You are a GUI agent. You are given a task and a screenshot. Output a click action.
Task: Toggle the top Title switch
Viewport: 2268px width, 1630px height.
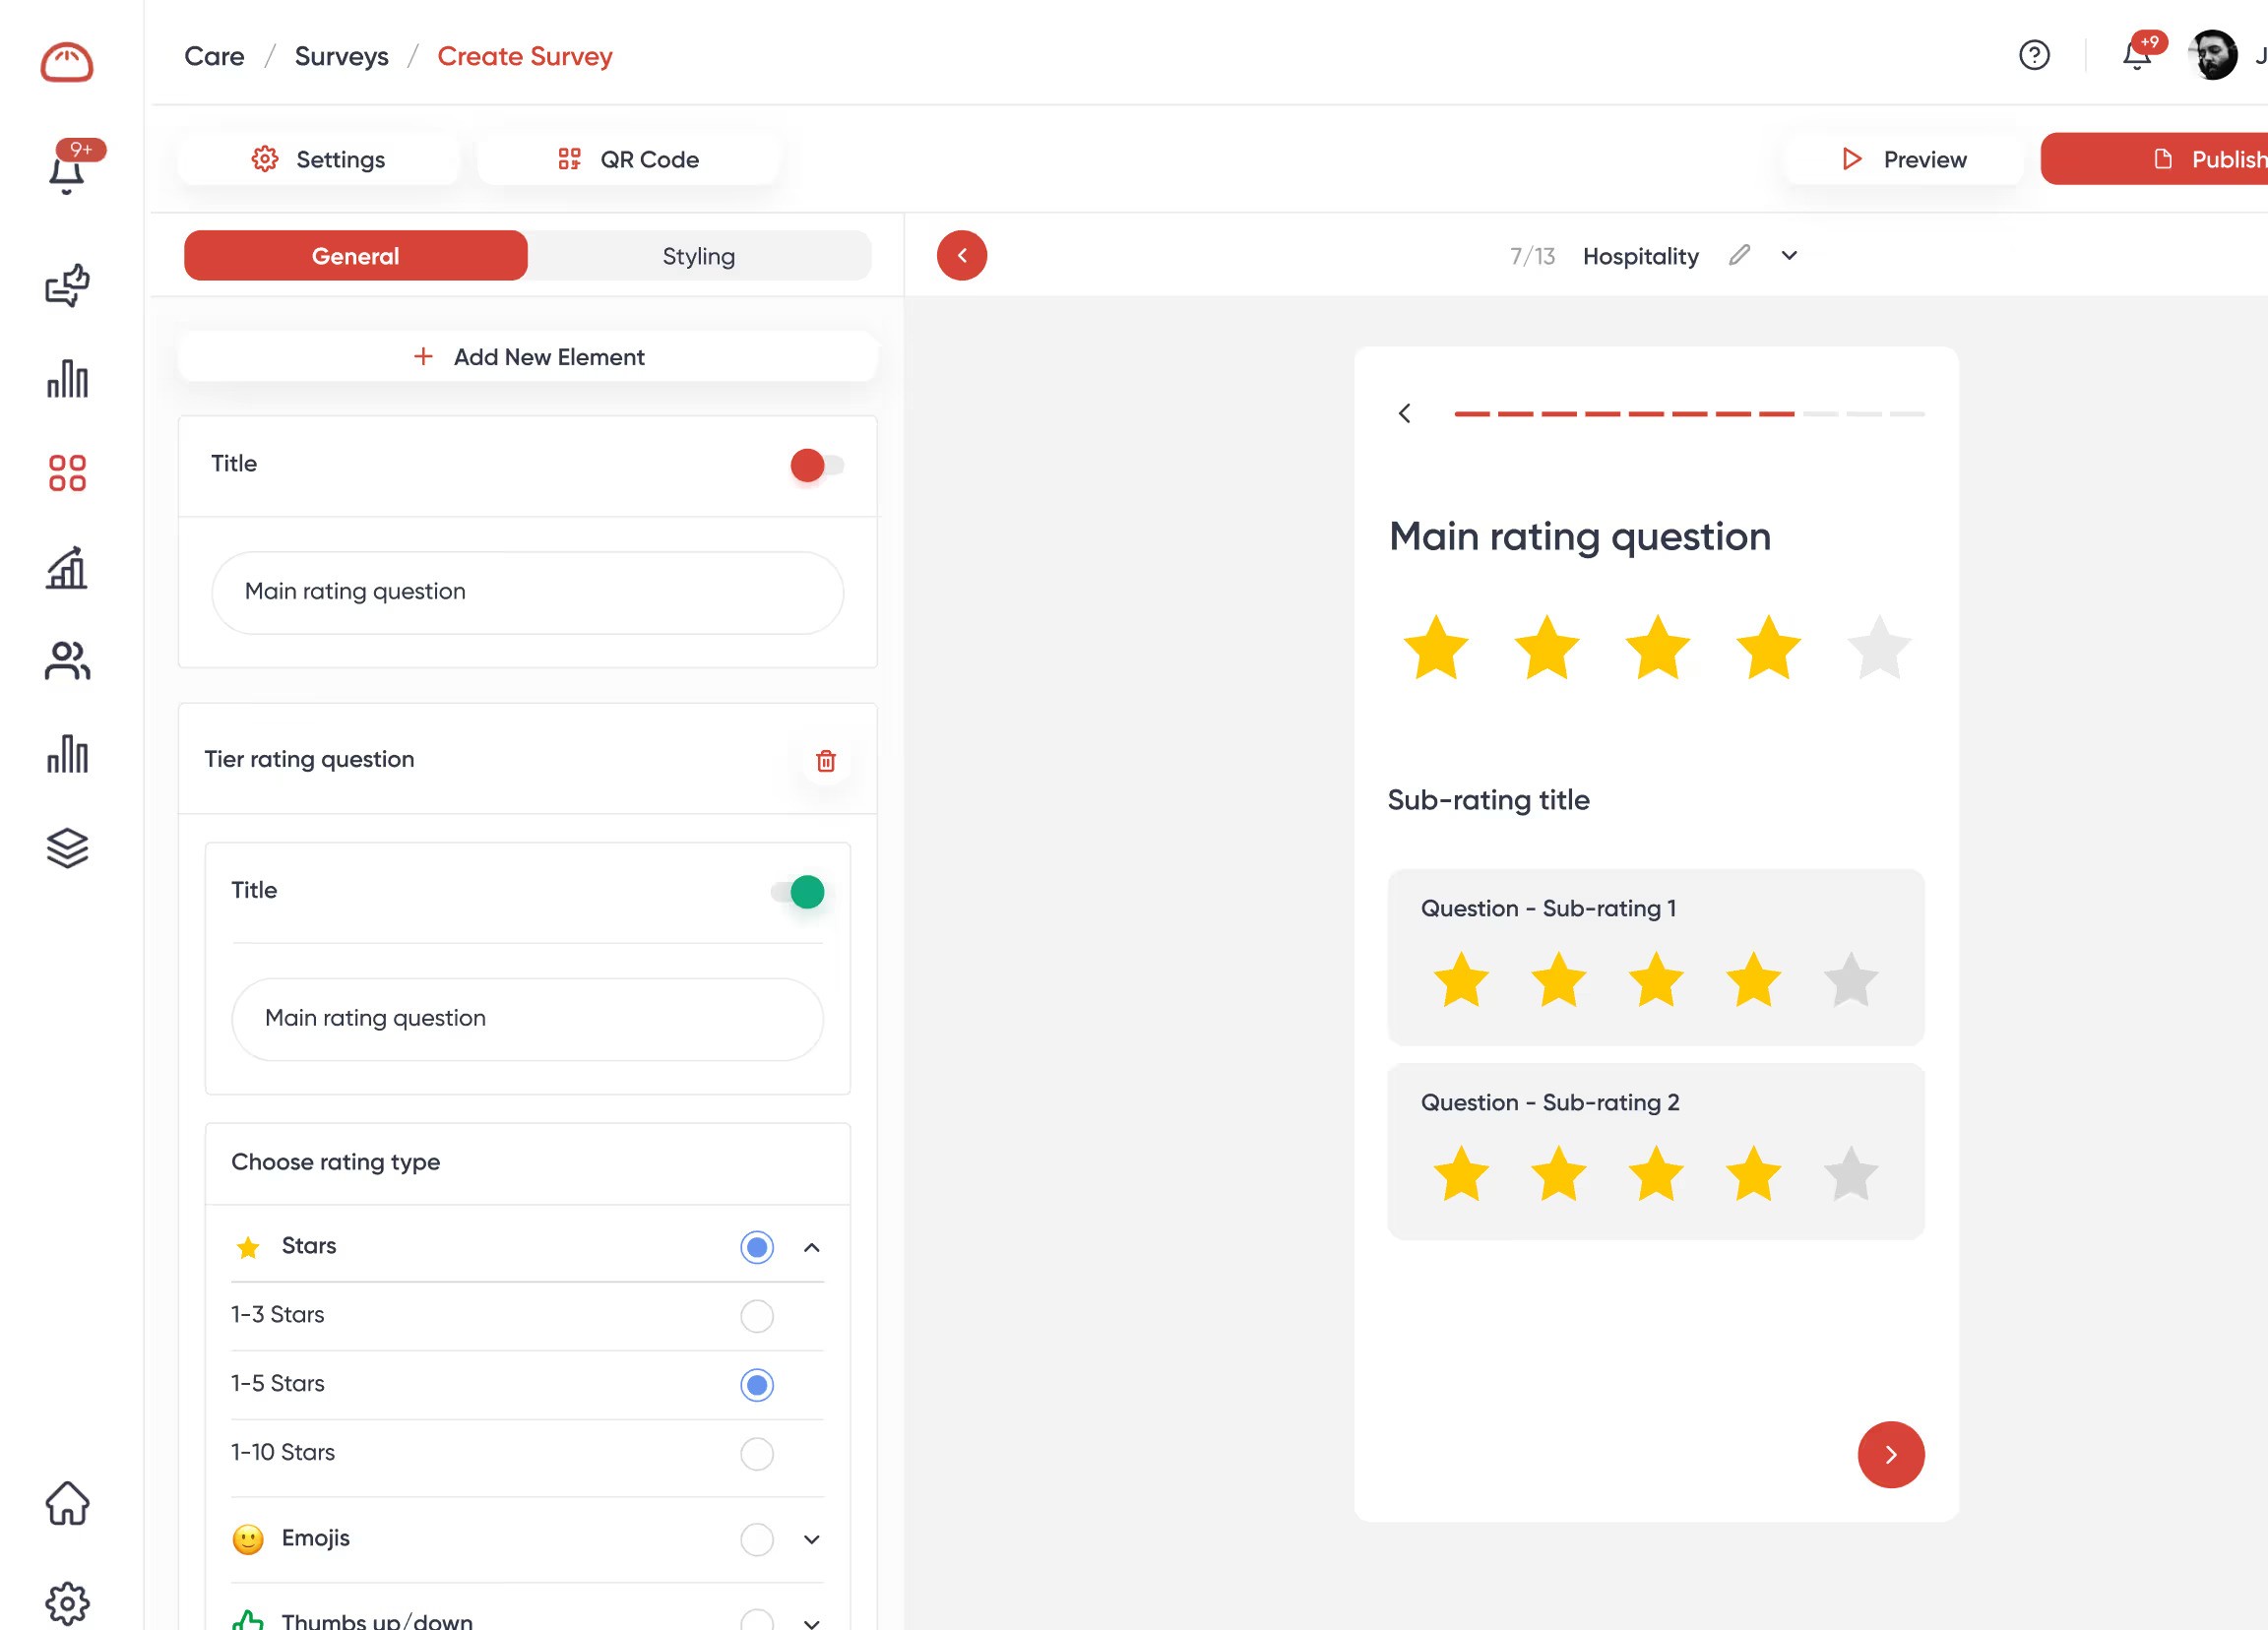[x=816, y=465]
